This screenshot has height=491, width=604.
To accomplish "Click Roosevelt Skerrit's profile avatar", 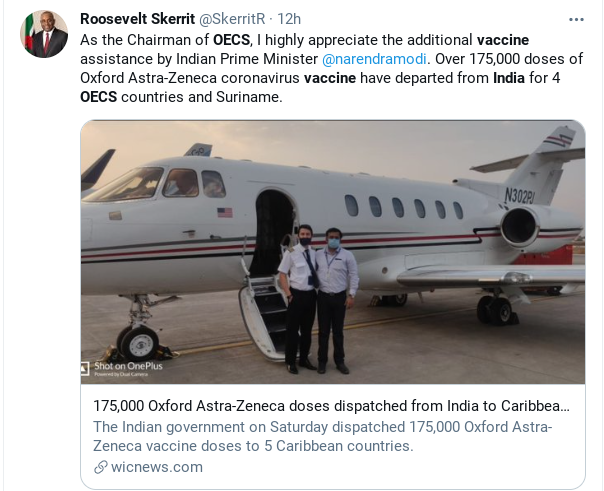I will [x=44, y=35].
